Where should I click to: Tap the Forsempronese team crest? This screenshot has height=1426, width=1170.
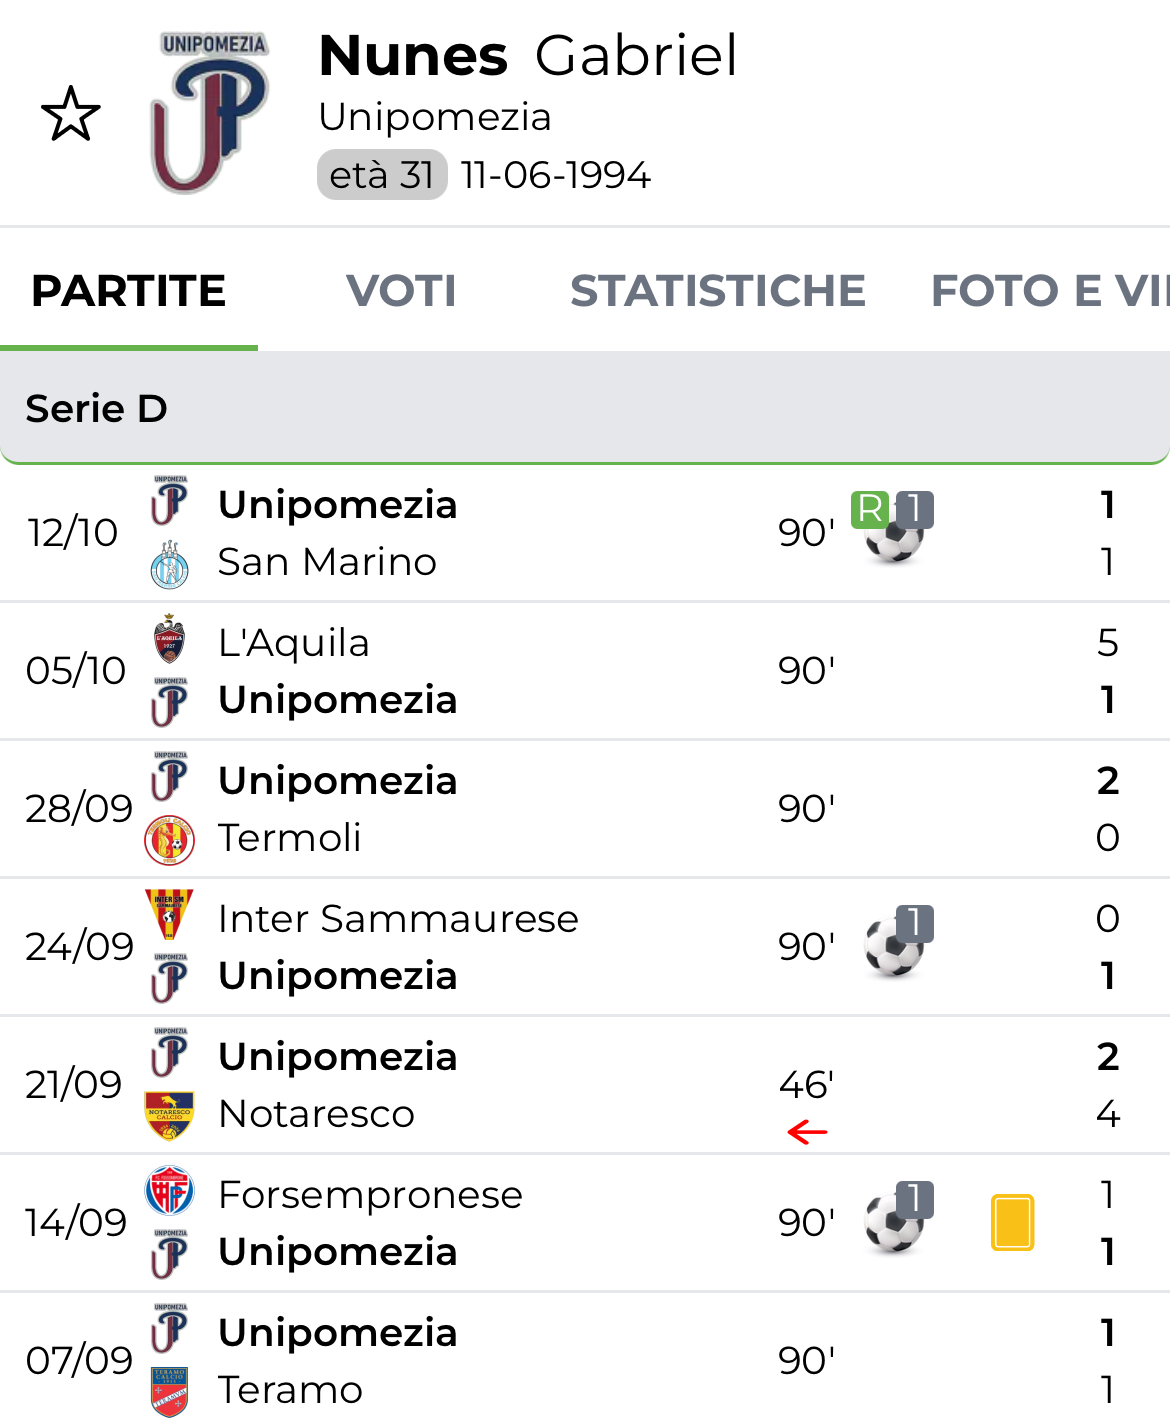point(169,1191)
